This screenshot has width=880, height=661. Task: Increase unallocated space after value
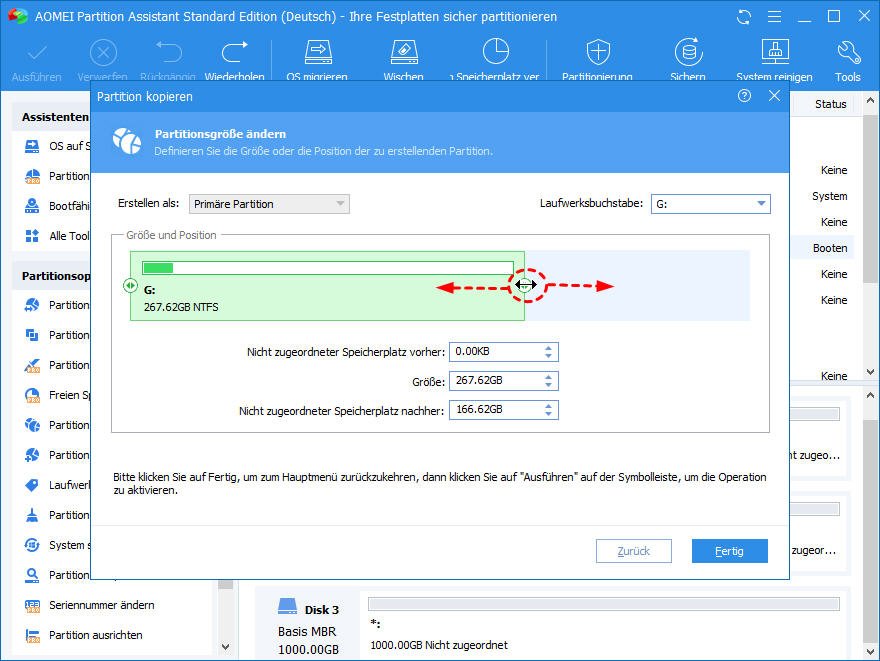(548, 406)
